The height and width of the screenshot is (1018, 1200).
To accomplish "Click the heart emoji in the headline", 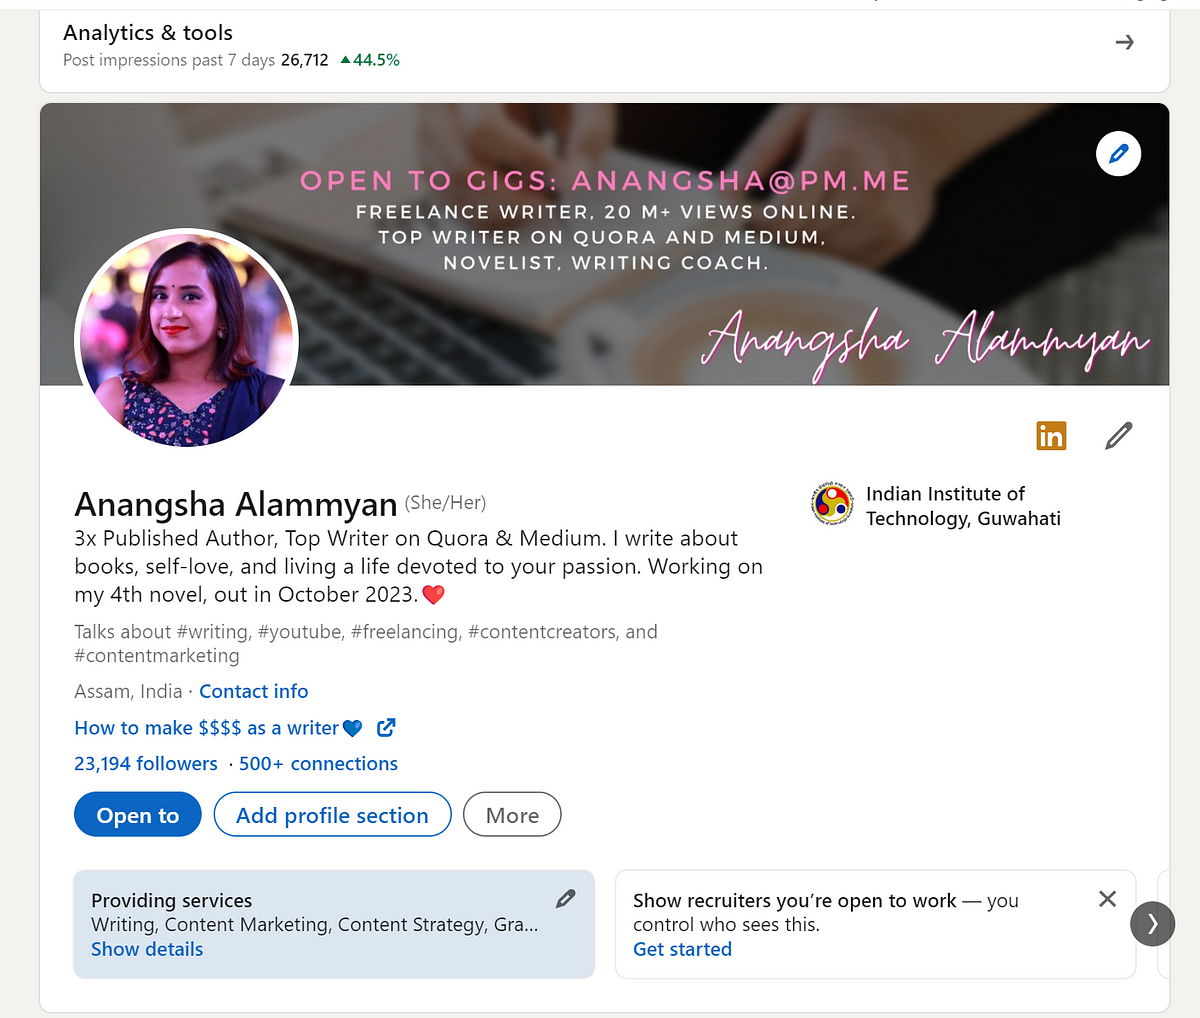I will [433, 594].
